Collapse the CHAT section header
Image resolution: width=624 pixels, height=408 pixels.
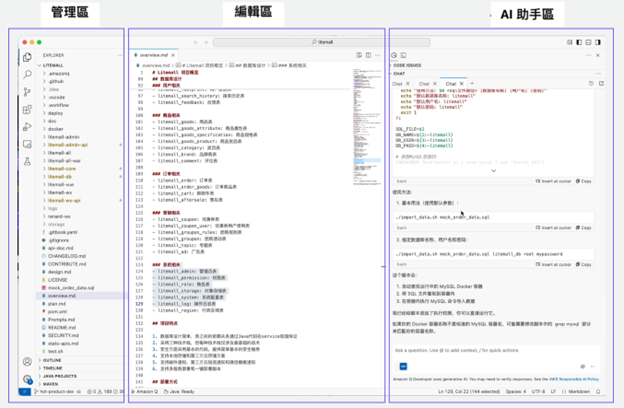point(398,74)
